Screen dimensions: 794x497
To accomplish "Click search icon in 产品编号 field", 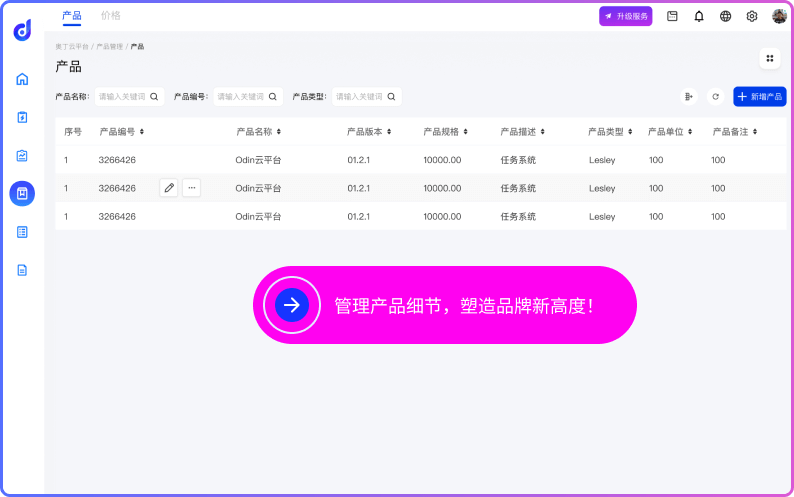I will 272,97.
